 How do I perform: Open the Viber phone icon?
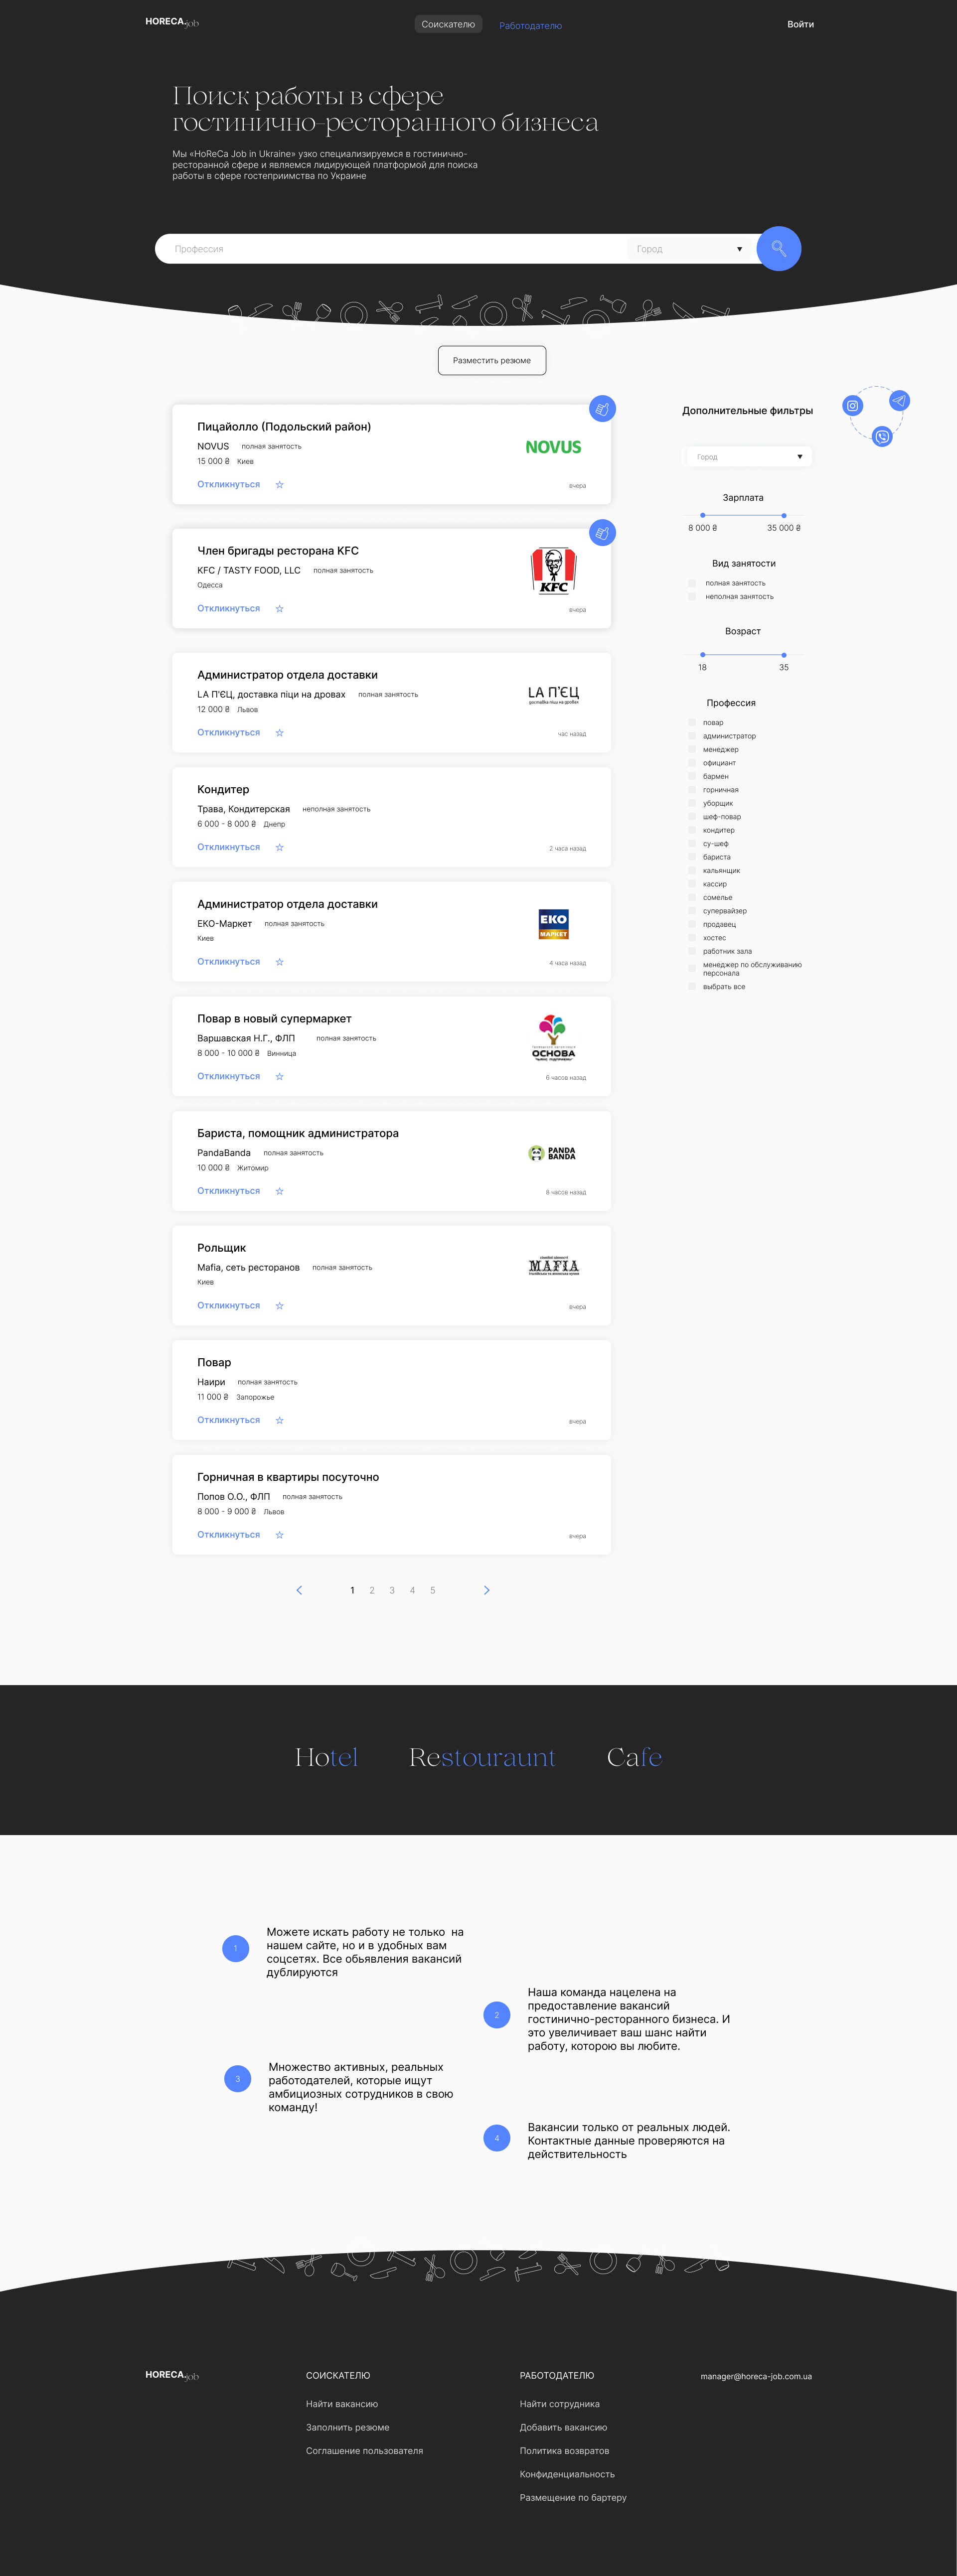coord(881,436)
